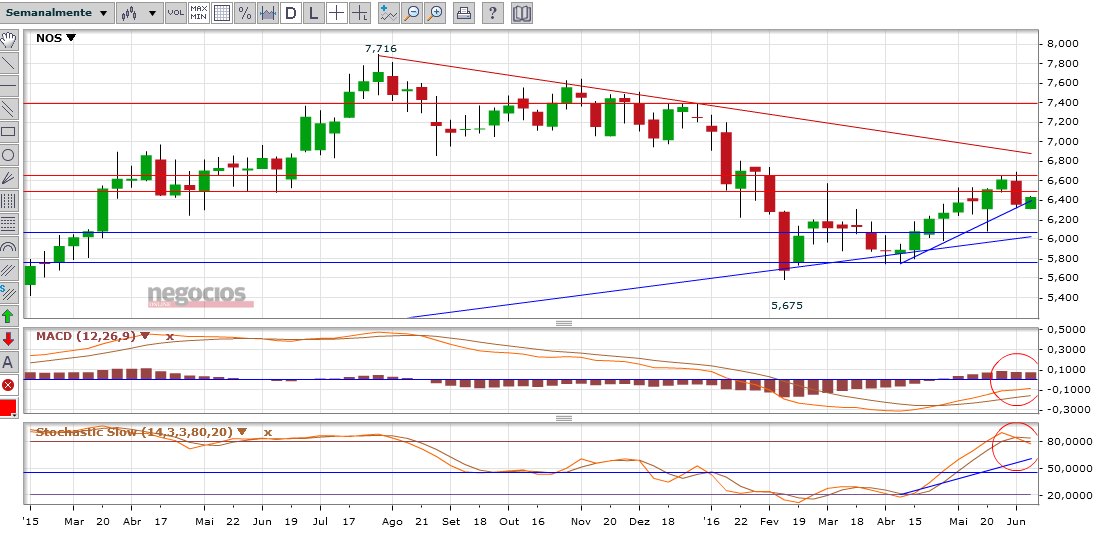Open the help question mark
The width and height of the screenshot is (1098, 533).
pyautogui.click(x=493, y=13)
